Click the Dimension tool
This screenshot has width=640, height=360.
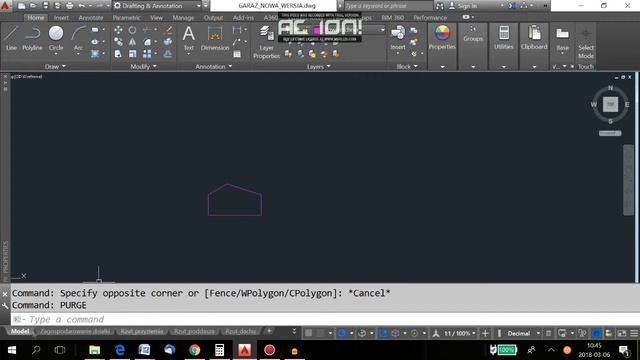coord(215,38)
